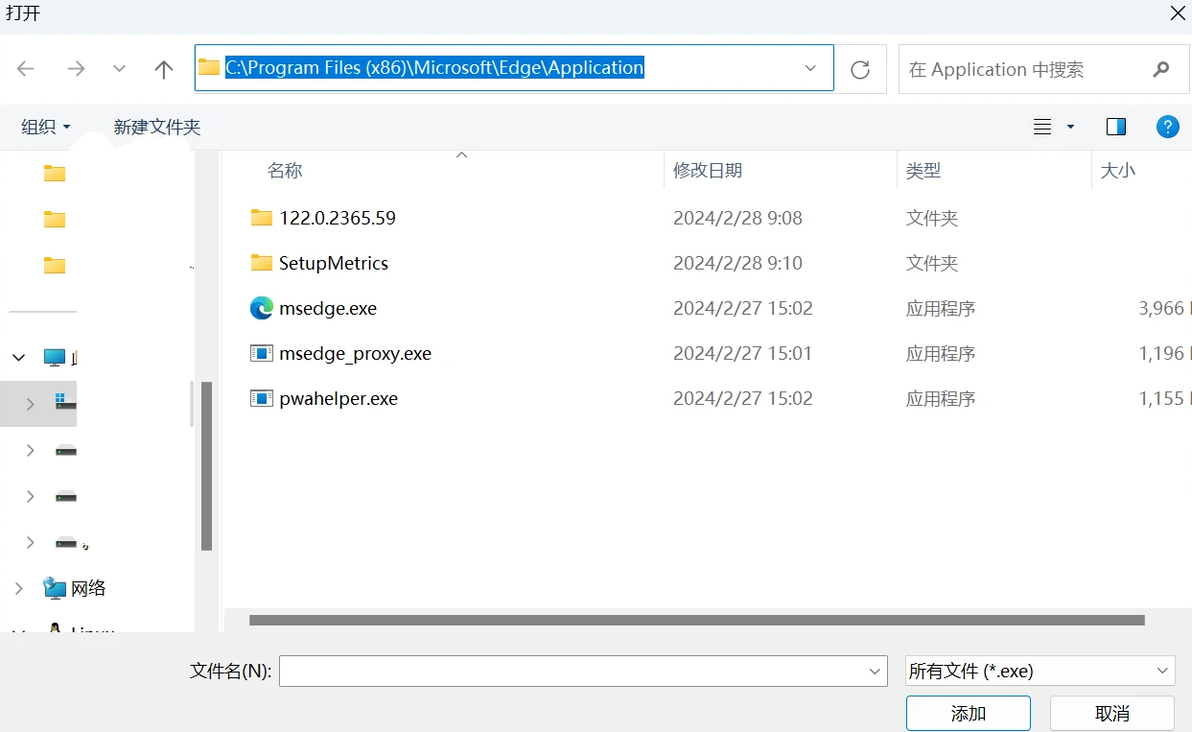Open the 组织 menu
This screenshot has height=732, width=1192.
[x=46, y=127]
